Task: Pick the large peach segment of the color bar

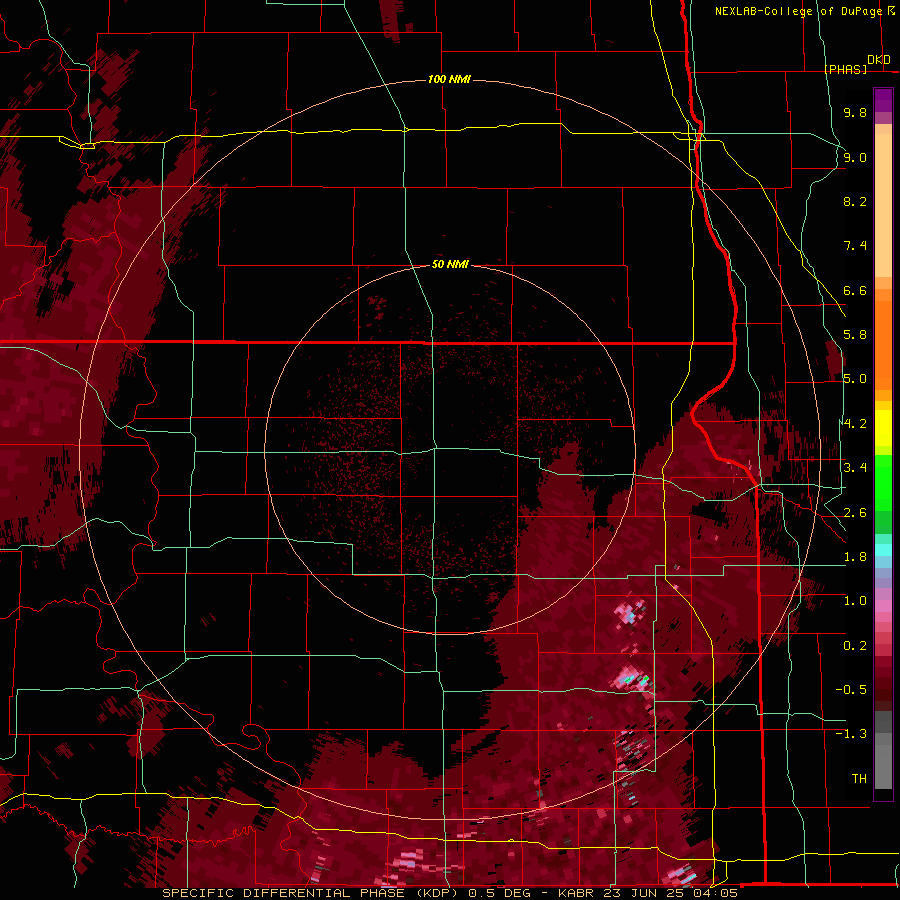Action: click(x=883, y=207)
